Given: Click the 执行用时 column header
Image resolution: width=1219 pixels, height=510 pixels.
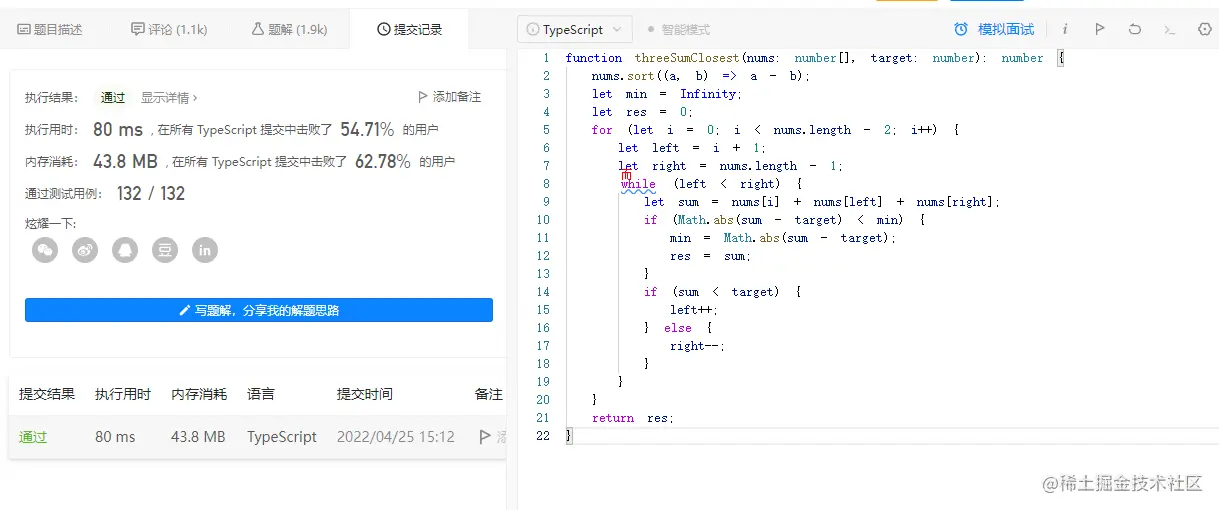Looking at the screenshot, I should click(123, 394).
